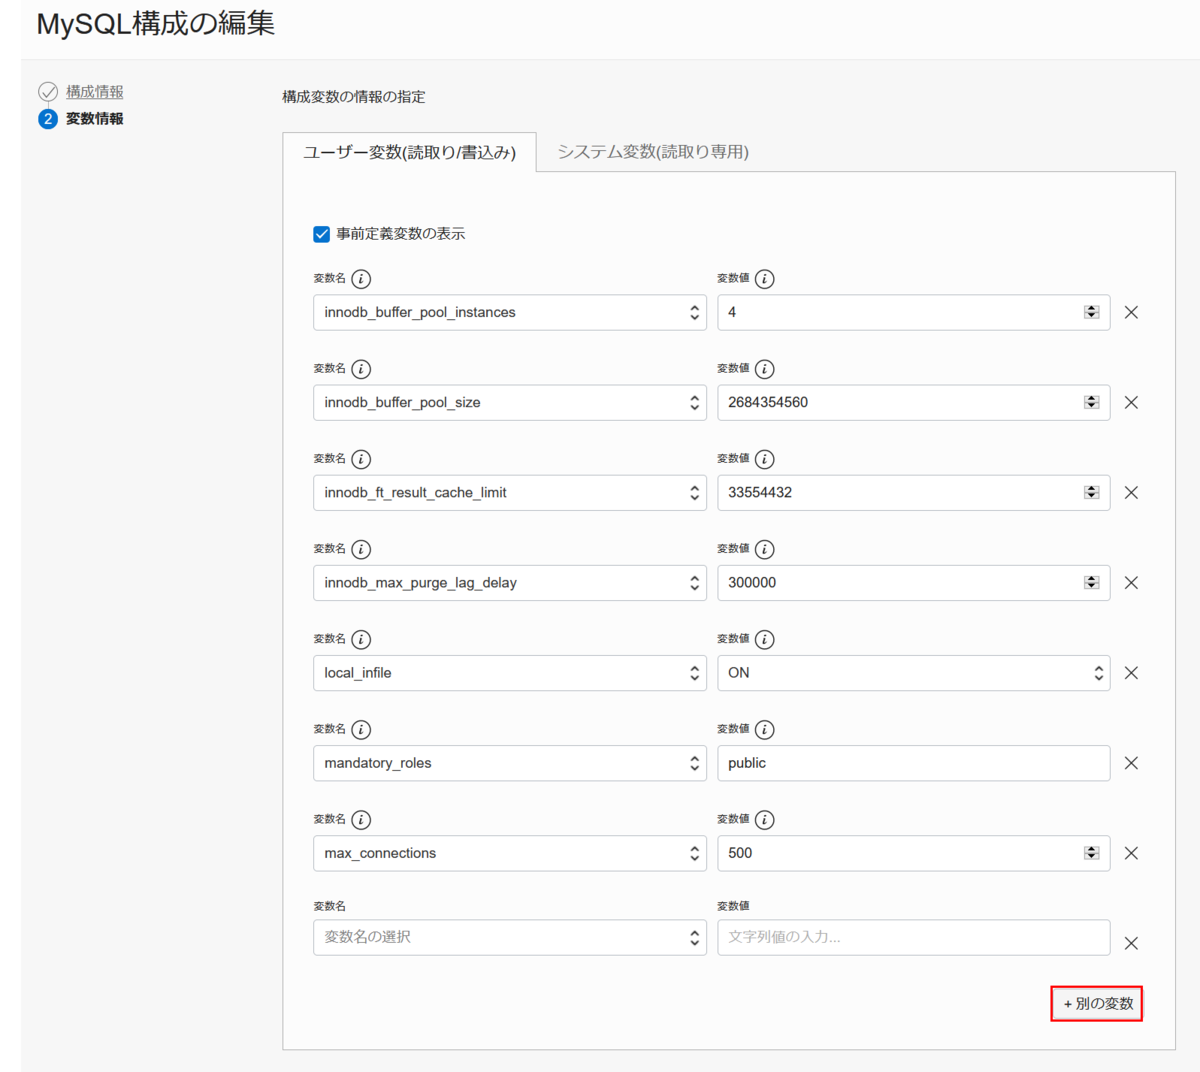The image size is (1200, 1072).
Task: Click the MySQL構成の編集 title text
Action: pos(156,23)
